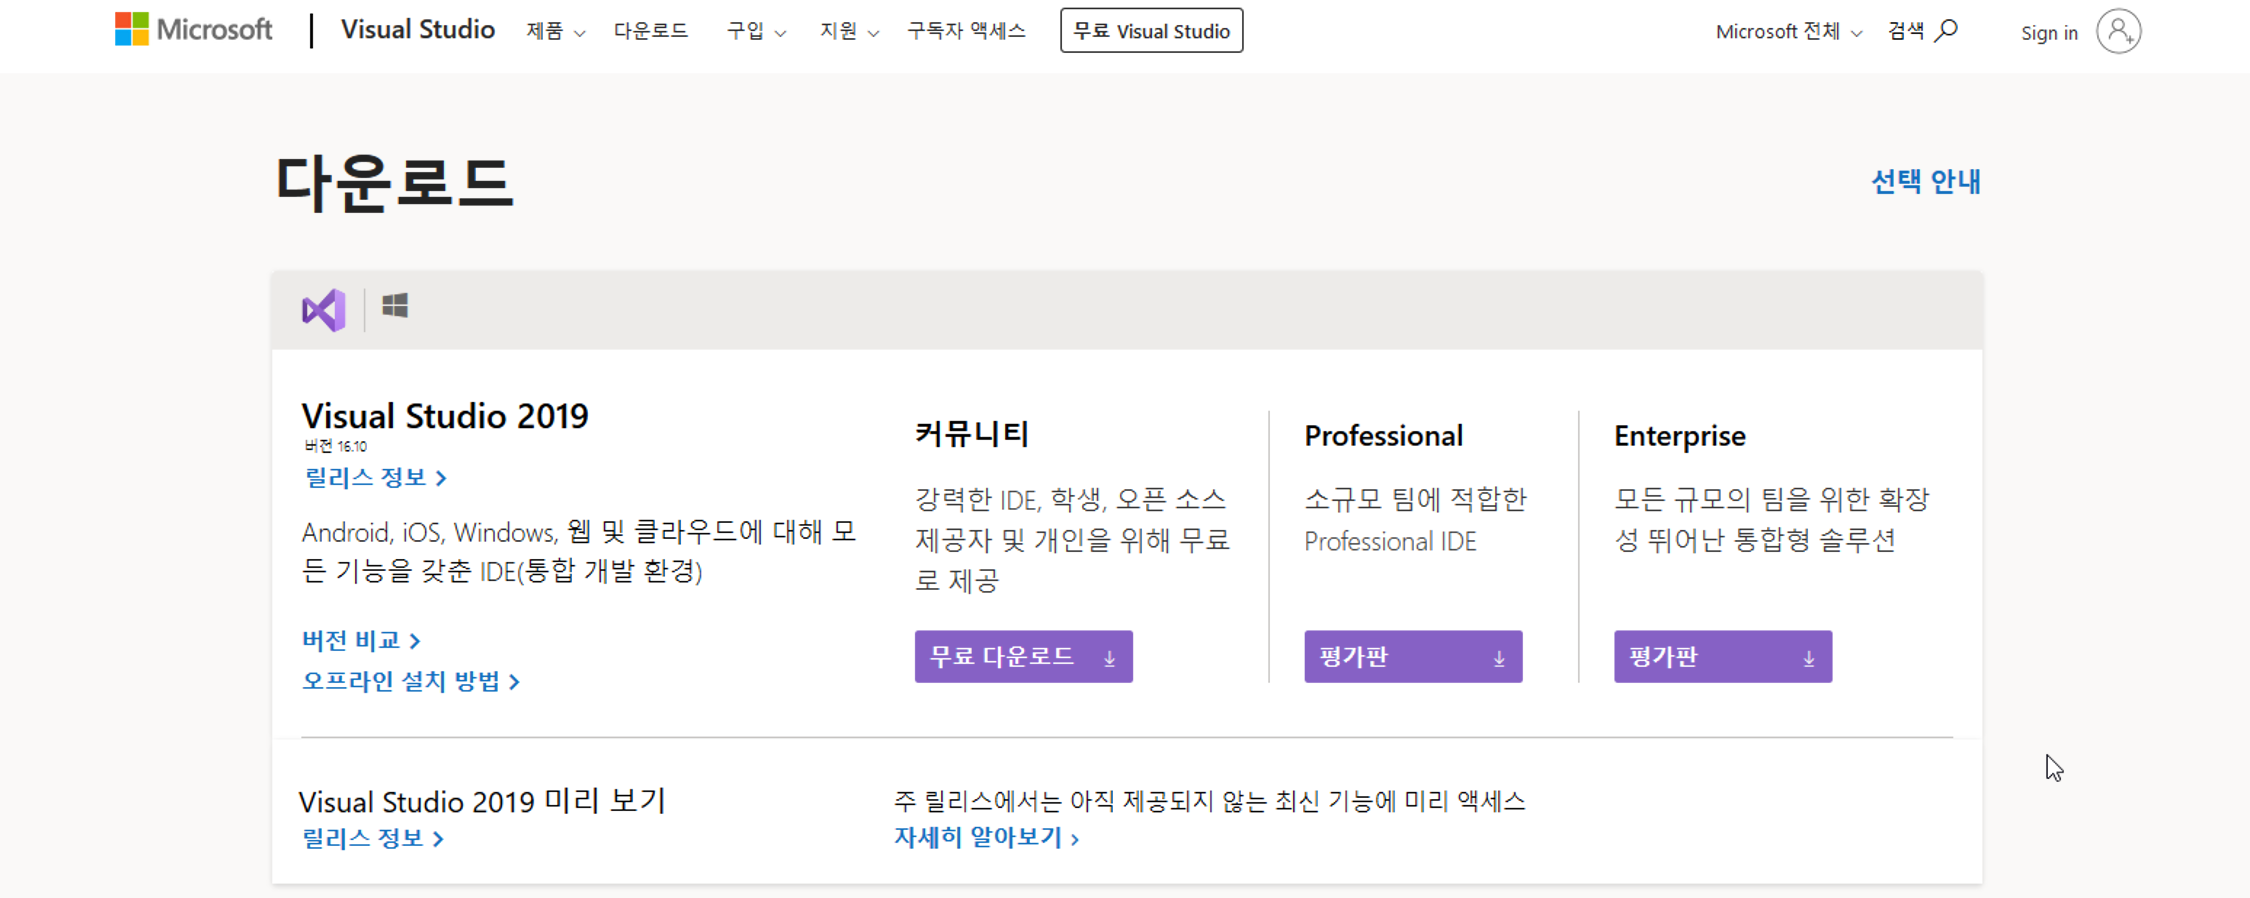Click the 무료 Visual Studio button
Screen dimensions: 2250x898
pyautogui.click(x=1151, y=31)
